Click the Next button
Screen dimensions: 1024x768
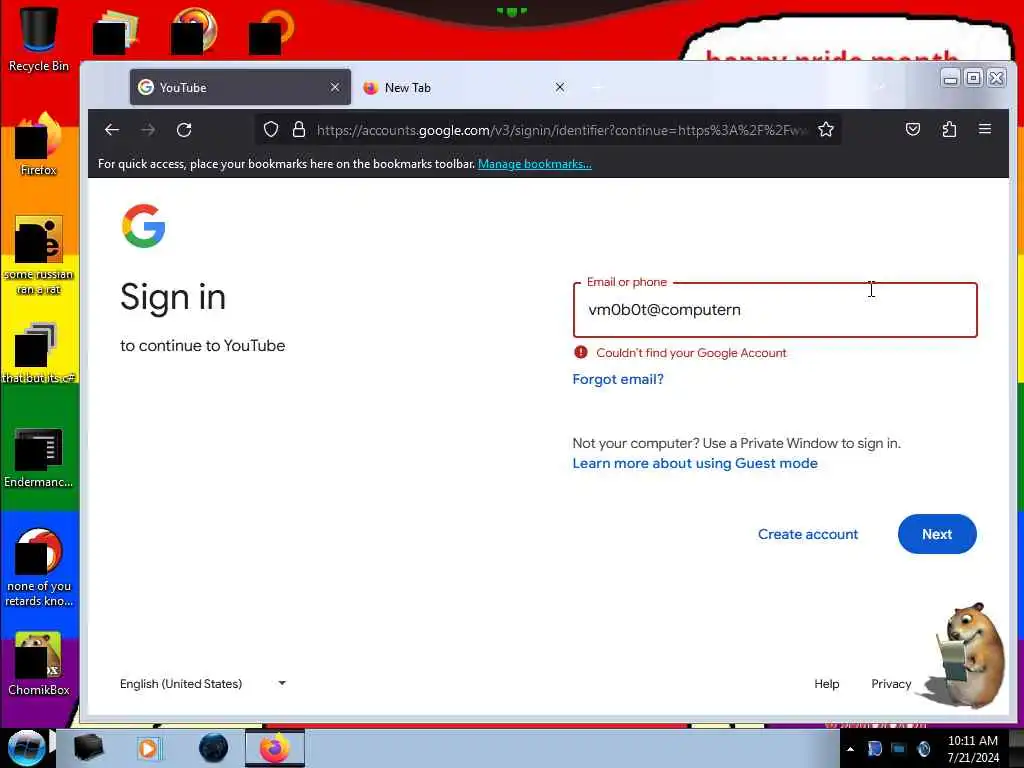tap(937, 534)
